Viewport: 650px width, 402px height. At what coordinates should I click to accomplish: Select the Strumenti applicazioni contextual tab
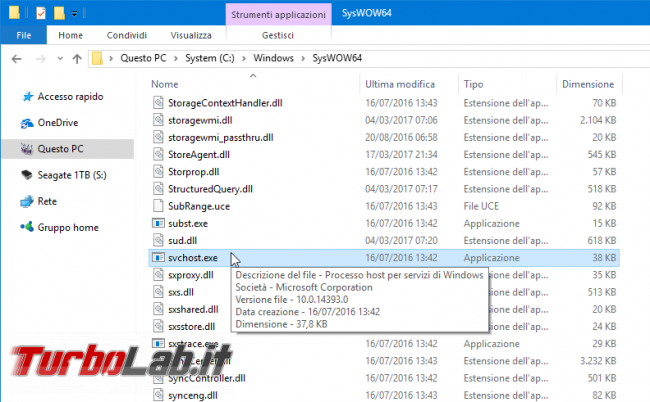pos(278,15)
